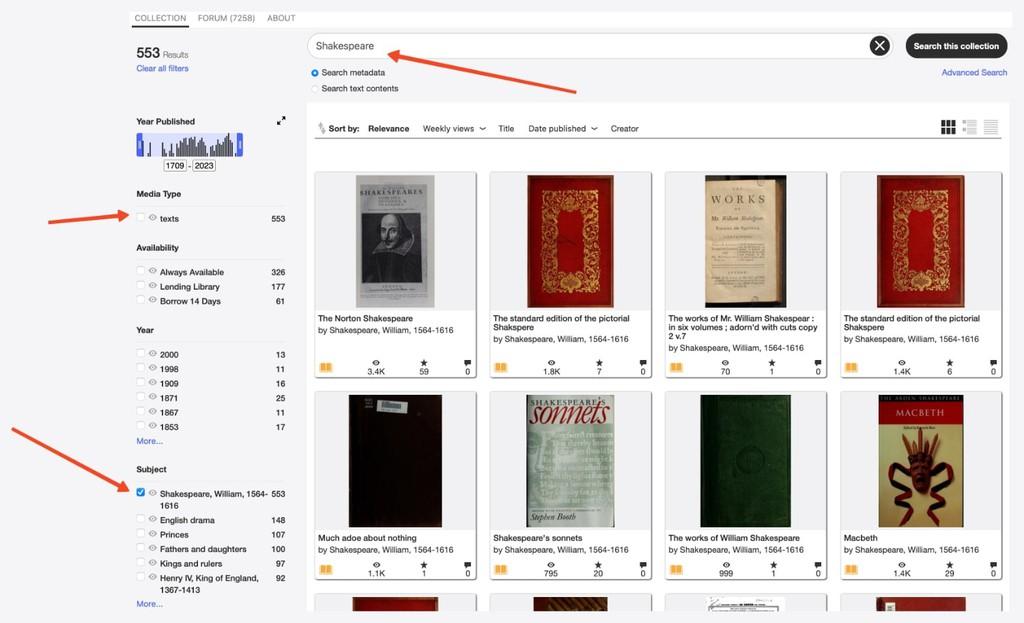Hide Always Available results via eye icon

tap(152, 271)
